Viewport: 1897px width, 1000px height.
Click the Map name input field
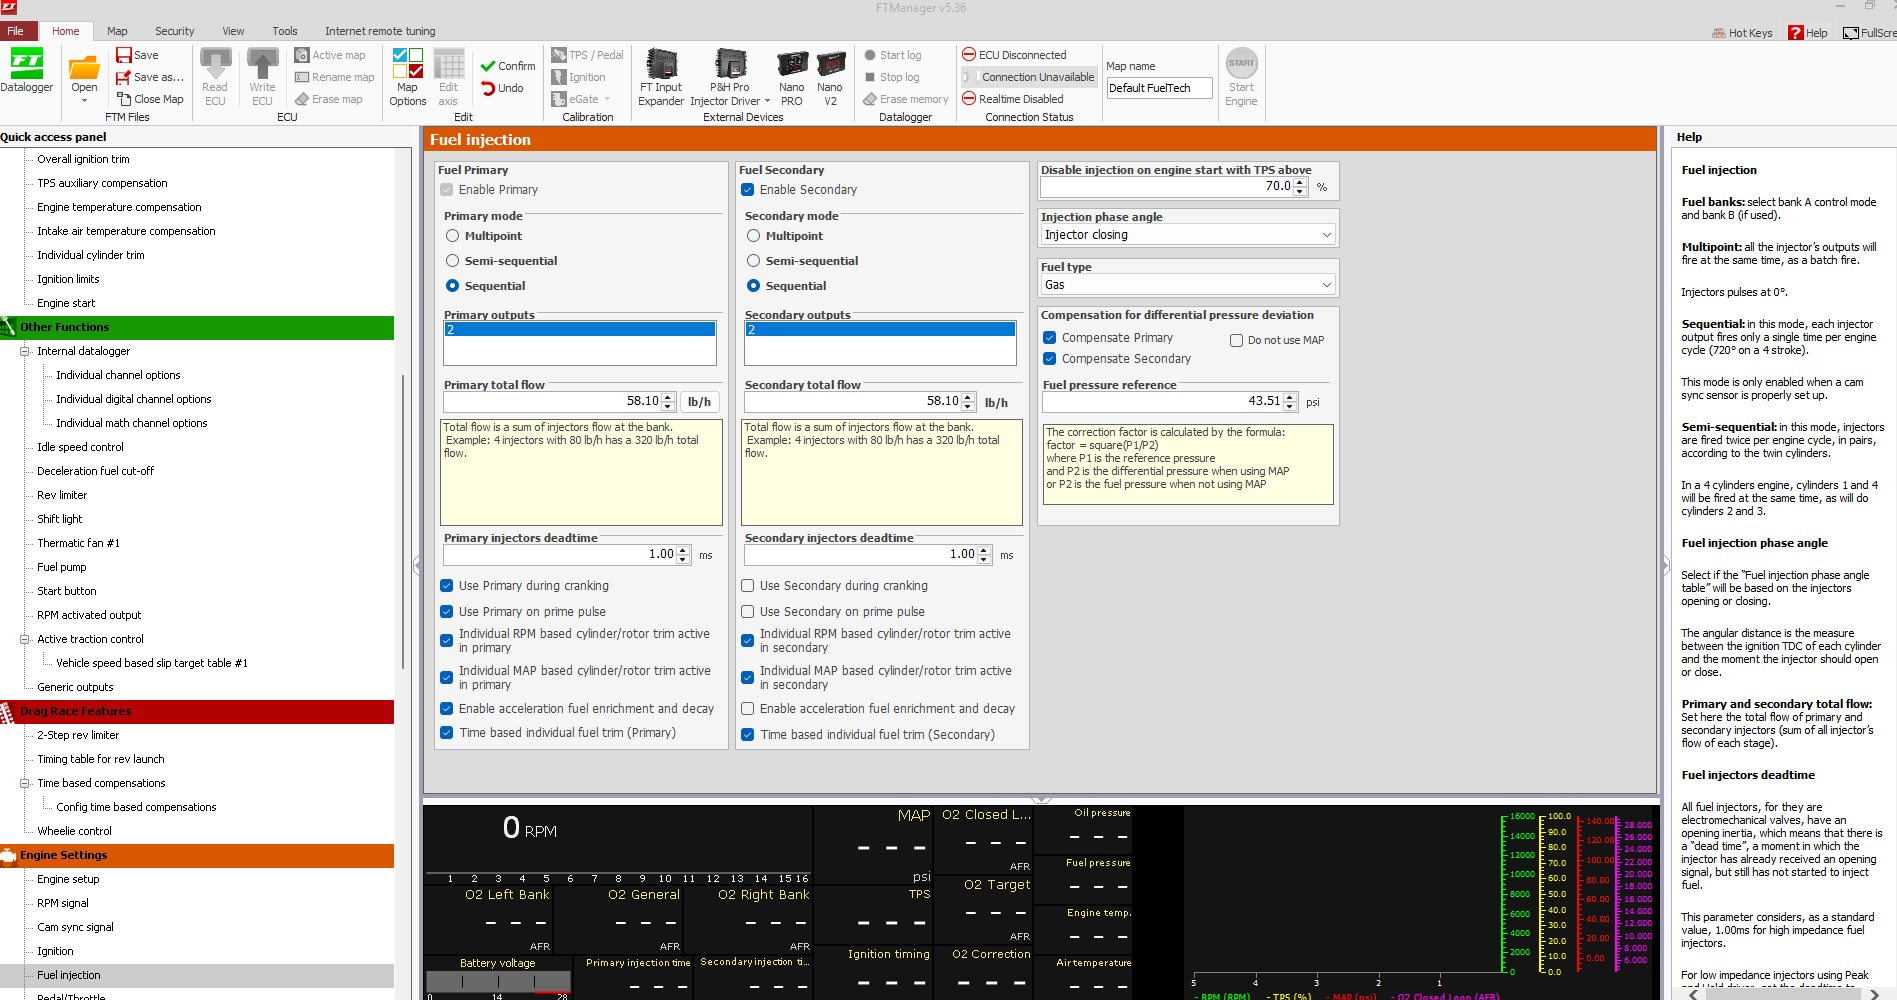(1159, 88)
